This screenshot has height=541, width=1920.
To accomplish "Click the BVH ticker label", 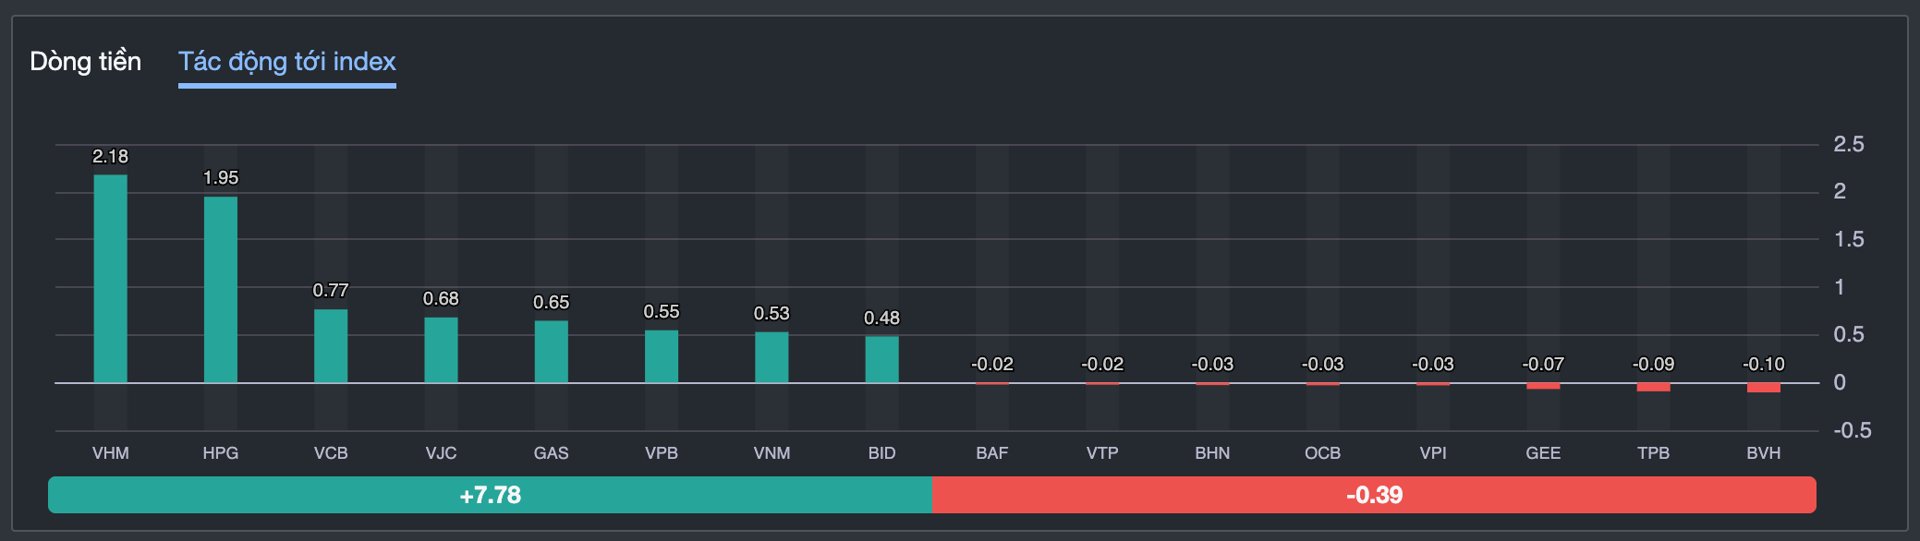I will click(1763, 453).
